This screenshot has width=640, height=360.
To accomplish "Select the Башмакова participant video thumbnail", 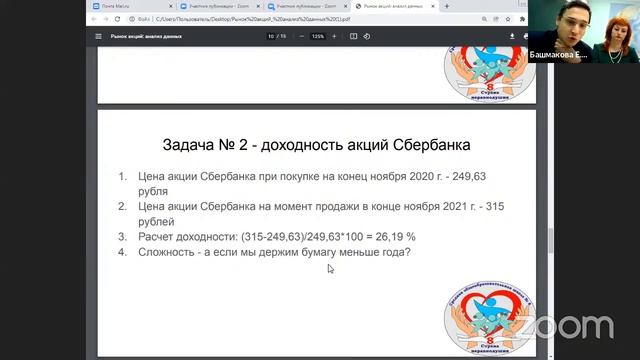I will point(584,31).
